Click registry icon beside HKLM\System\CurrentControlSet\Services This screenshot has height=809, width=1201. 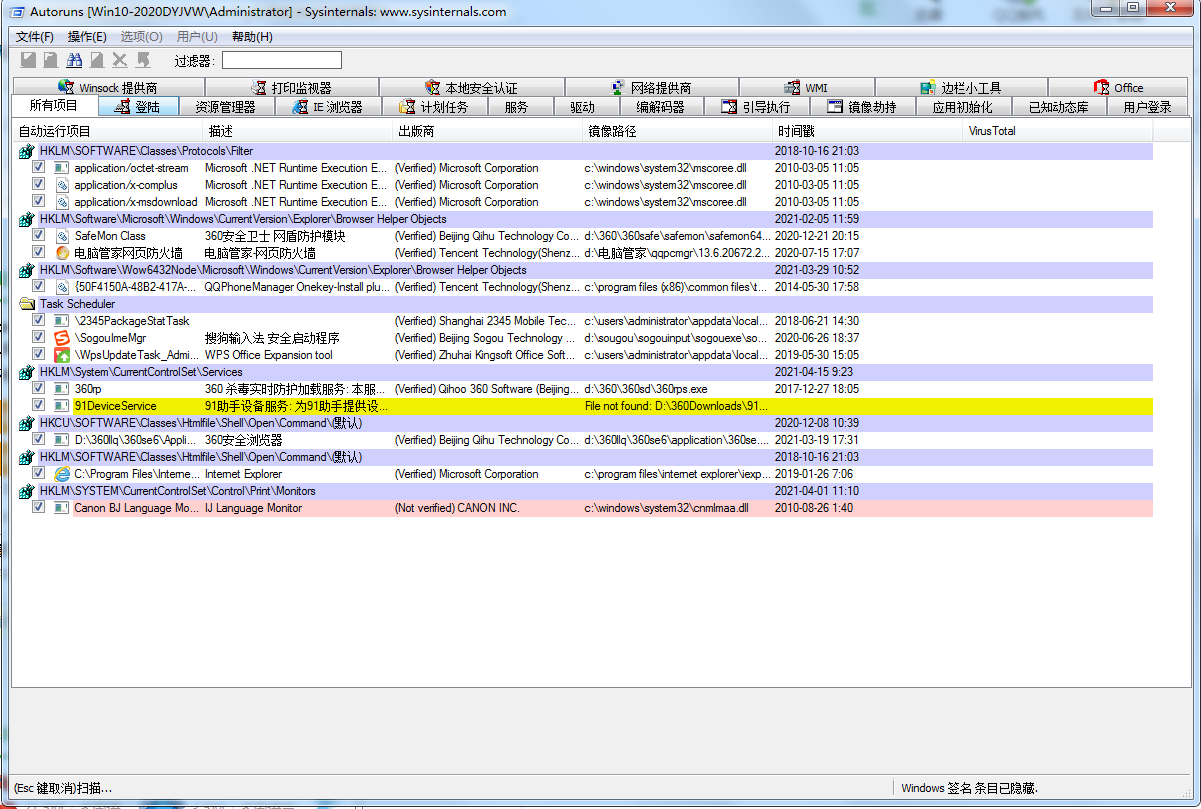pyautogui.click(x=27, y=372)
